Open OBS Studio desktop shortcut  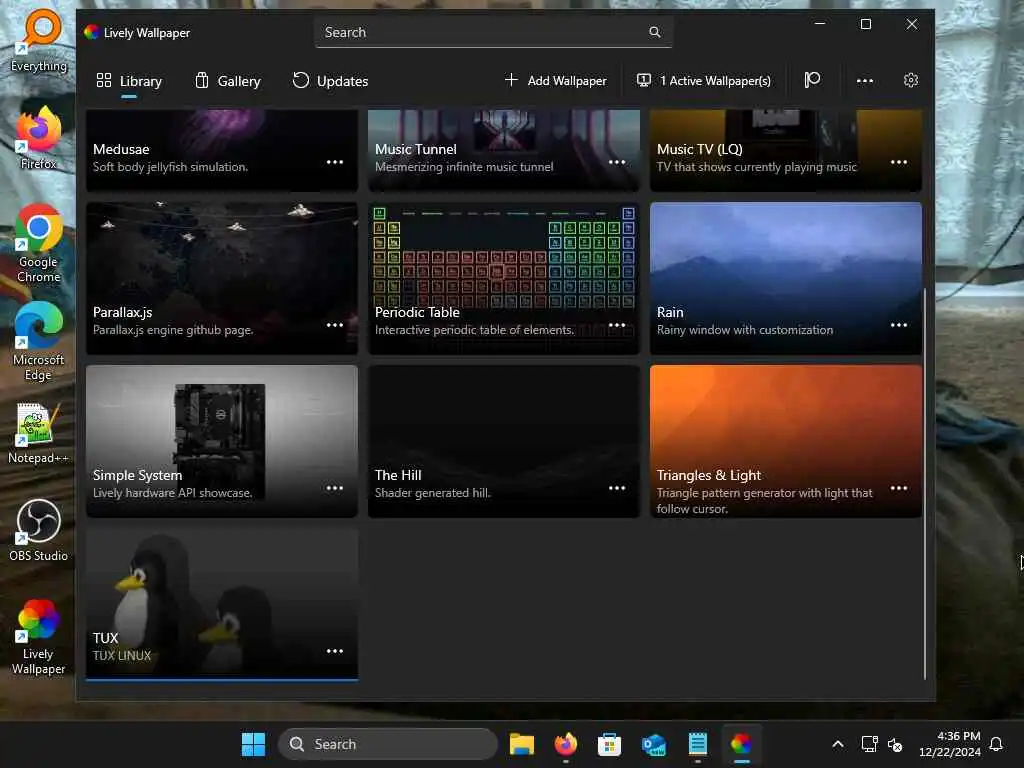click(x=39, y=530)
